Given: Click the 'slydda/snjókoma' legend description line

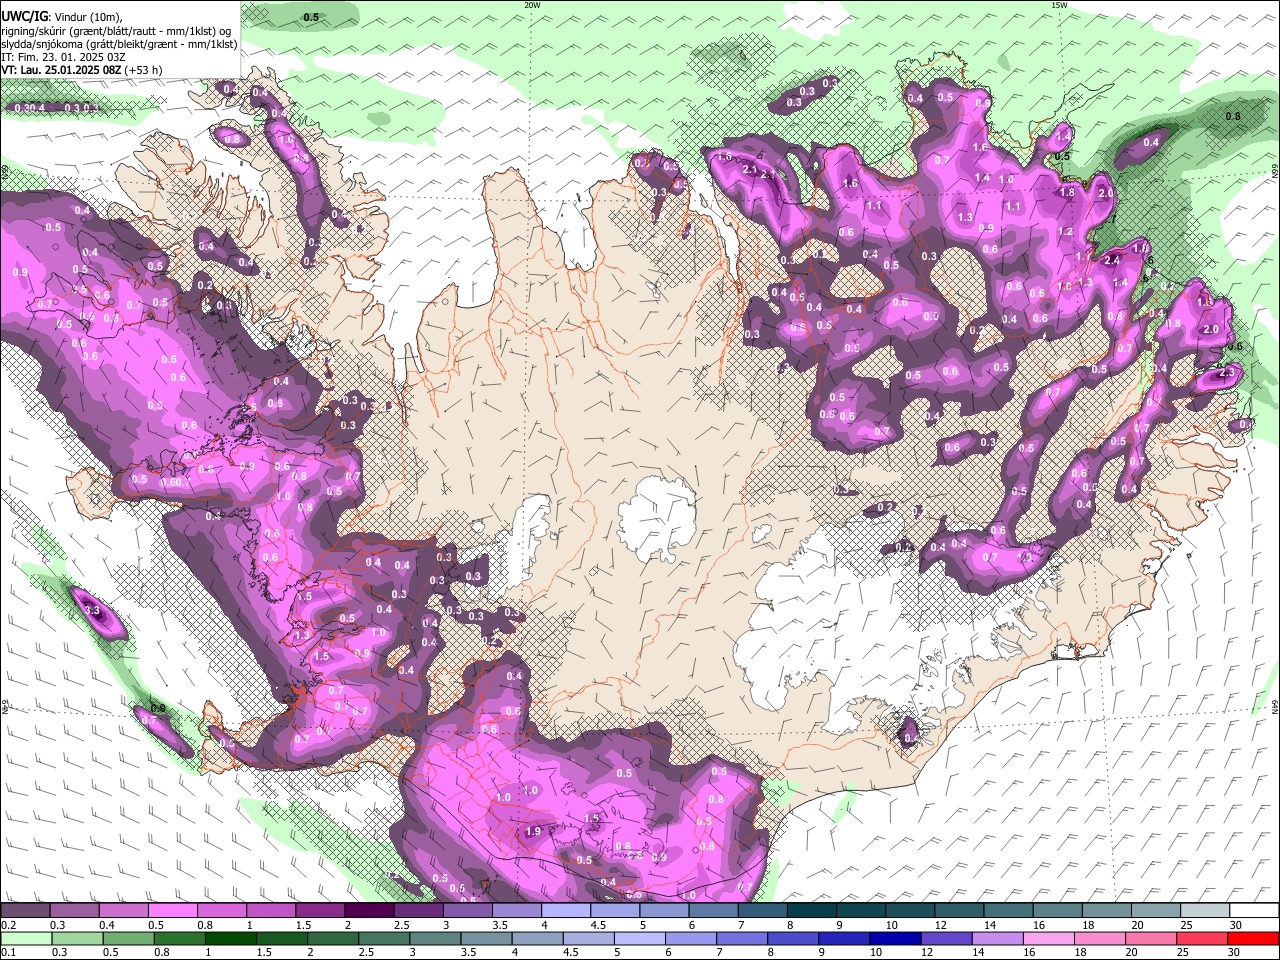Looking at the screenshot, I should (119, 44).
